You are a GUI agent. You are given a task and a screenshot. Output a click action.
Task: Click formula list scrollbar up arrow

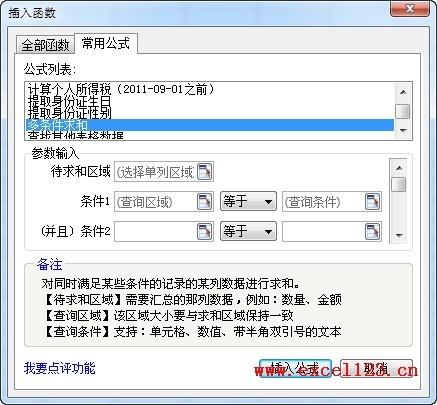coord(403,92)
